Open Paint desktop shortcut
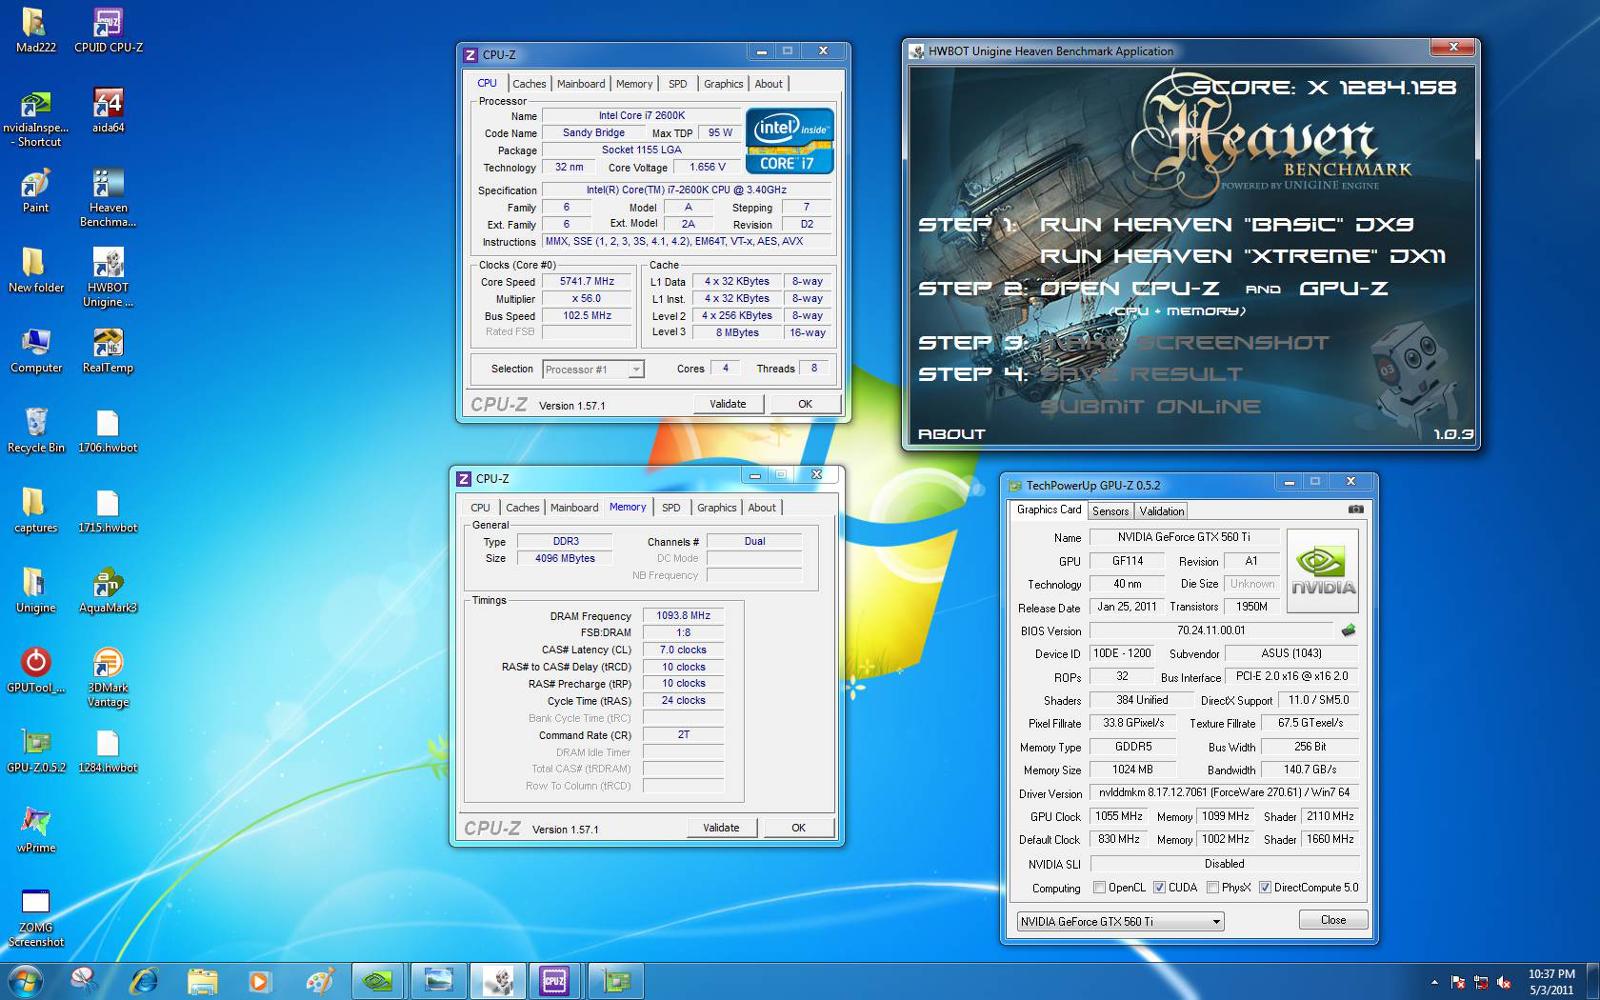The image size is (1600, 1000). tap(35, 190)
